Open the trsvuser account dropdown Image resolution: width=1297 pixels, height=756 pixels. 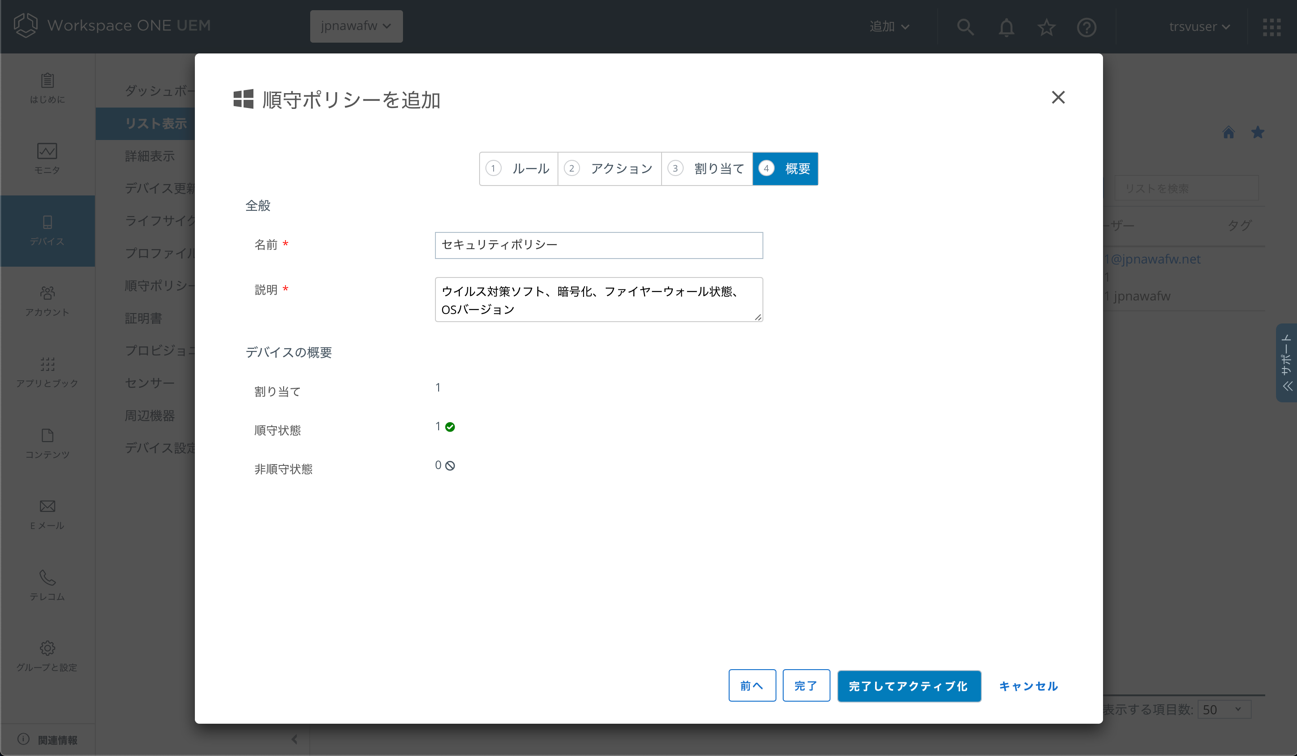[x=1199, y=27]
